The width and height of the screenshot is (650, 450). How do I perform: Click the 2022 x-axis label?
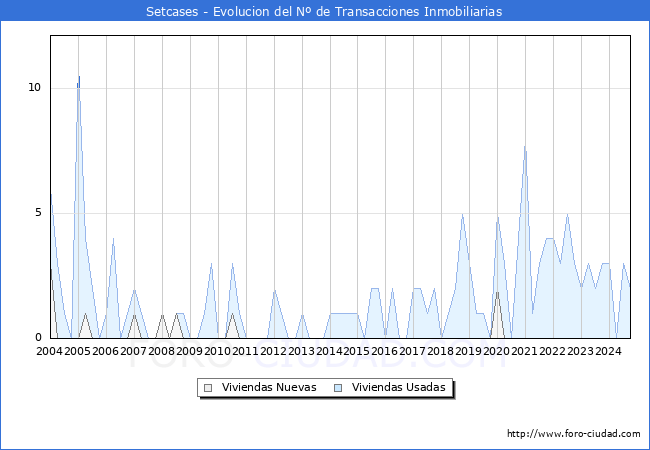(552, 351)
